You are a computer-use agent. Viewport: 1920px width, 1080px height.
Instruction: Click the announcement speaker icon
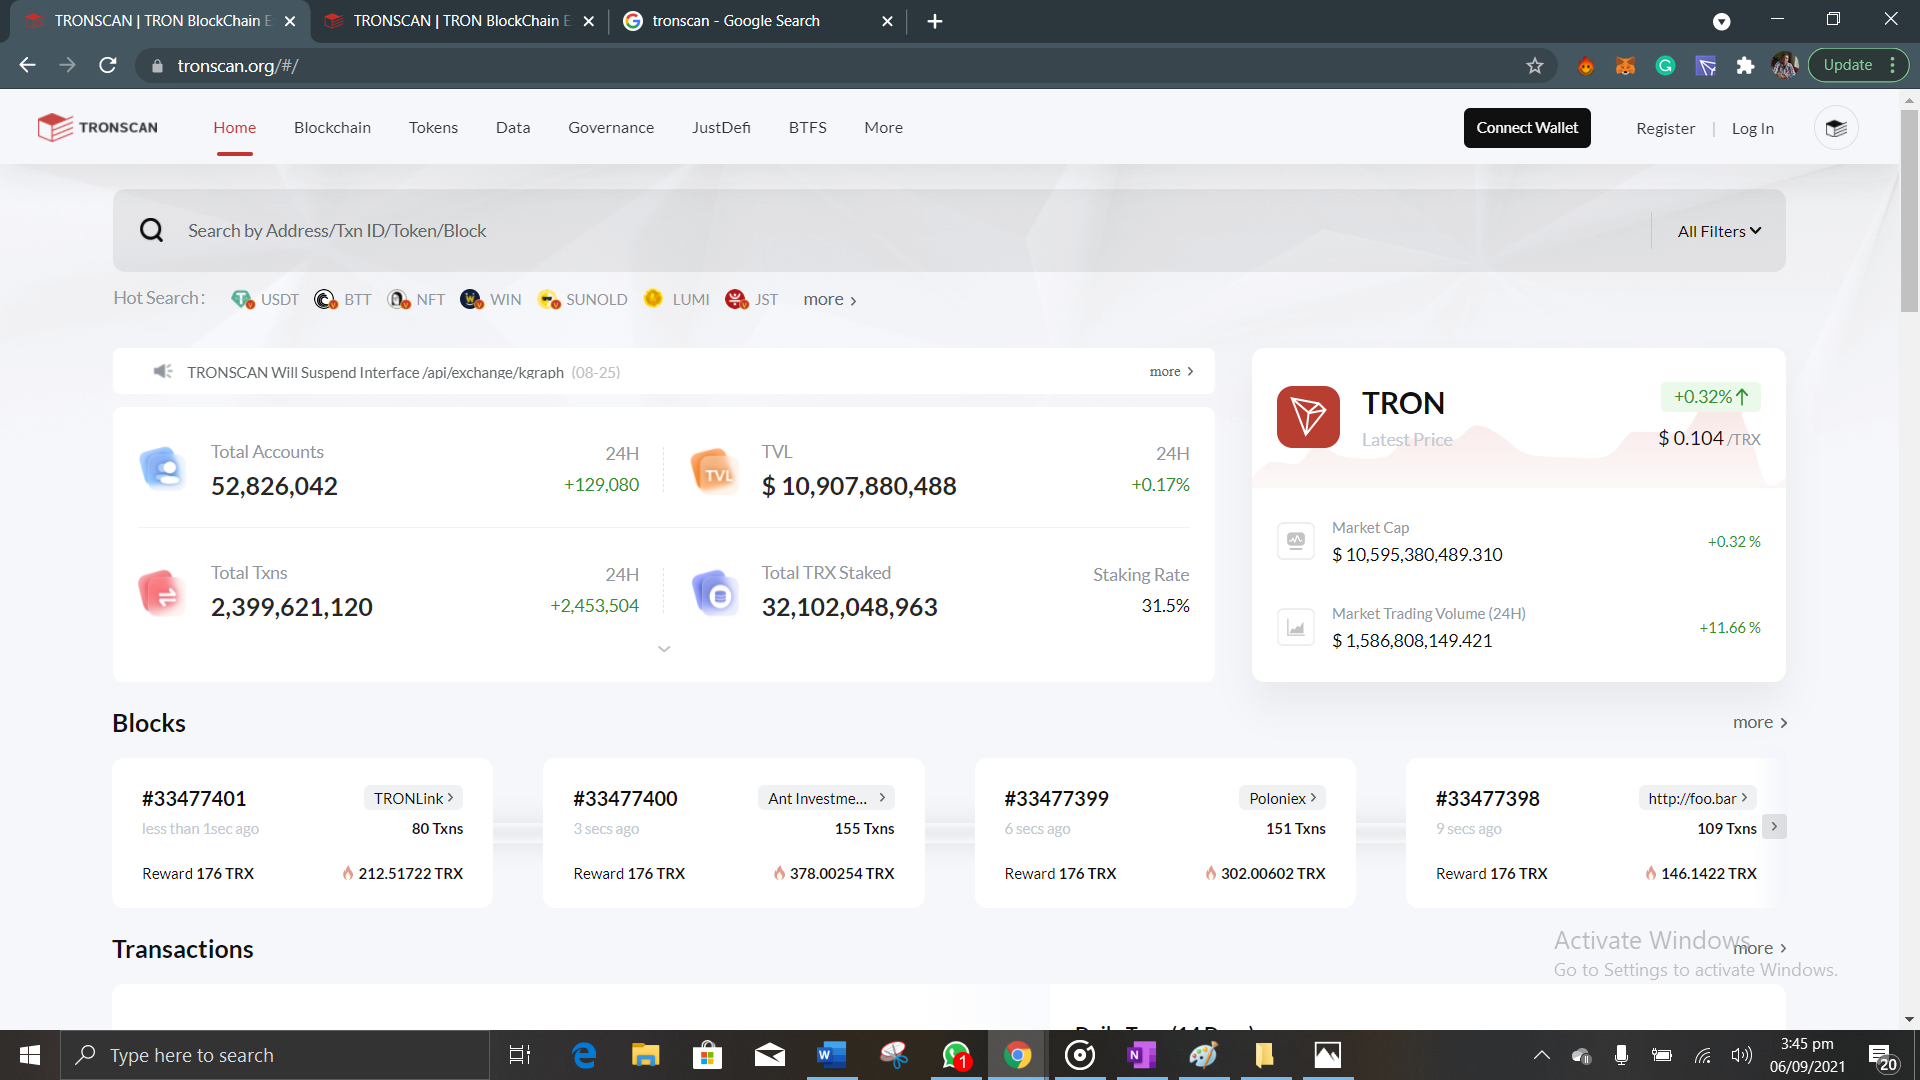coord(163,371)
